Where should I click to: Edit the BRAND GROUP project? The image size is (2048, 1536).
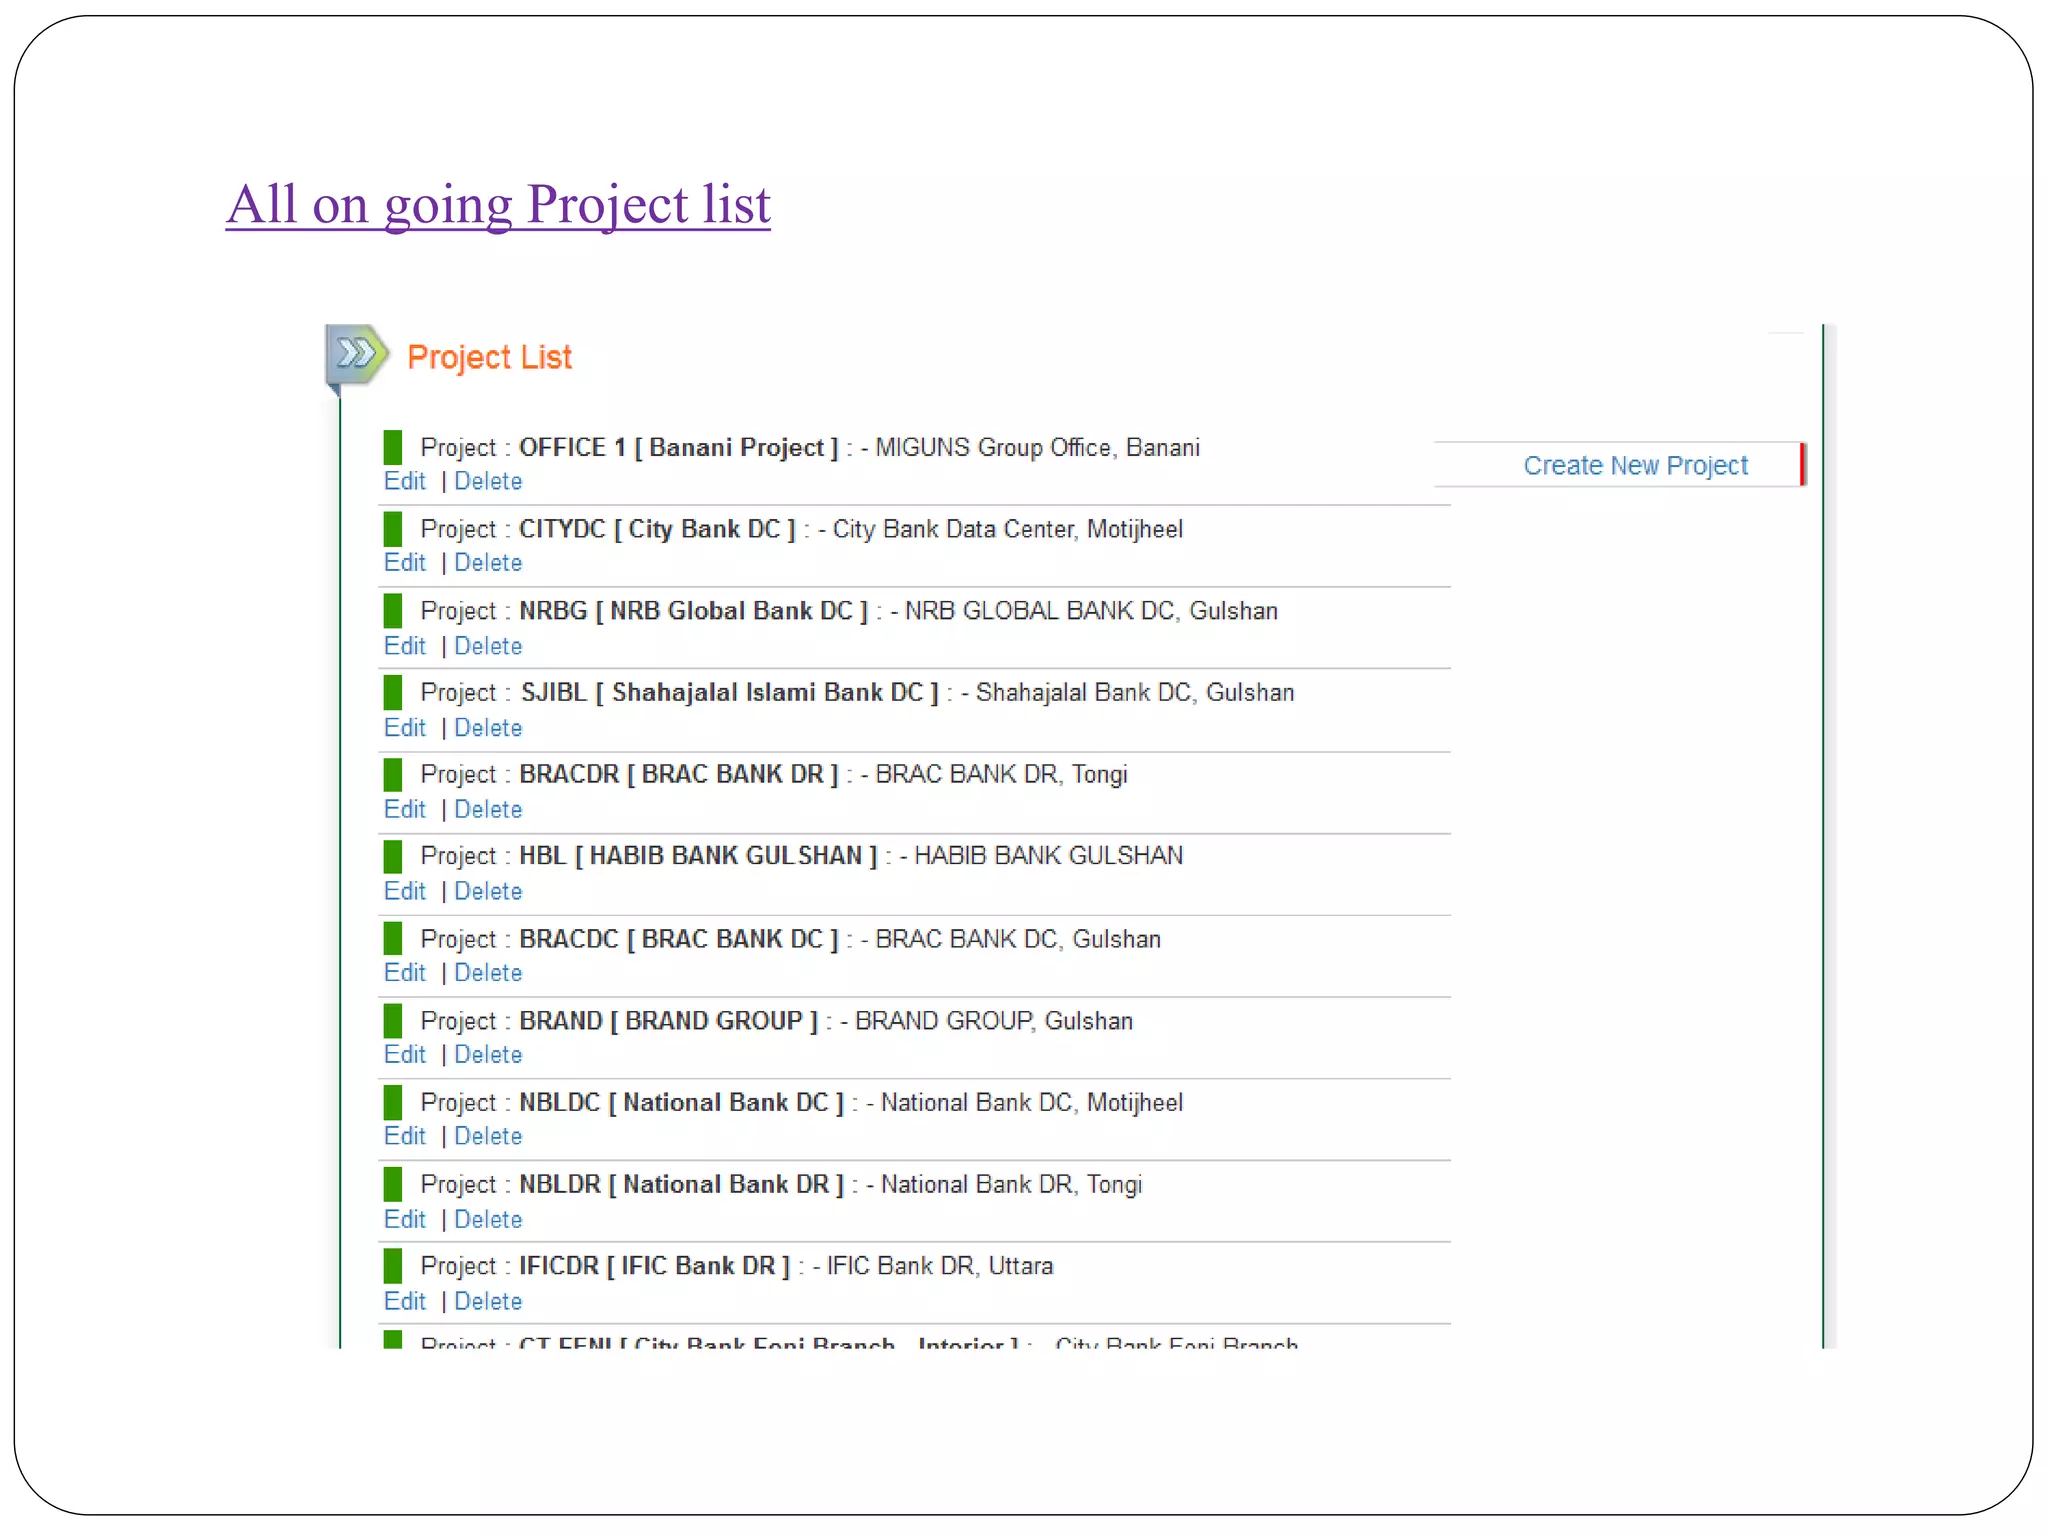pyautogui.click(x=405, y=1054)
